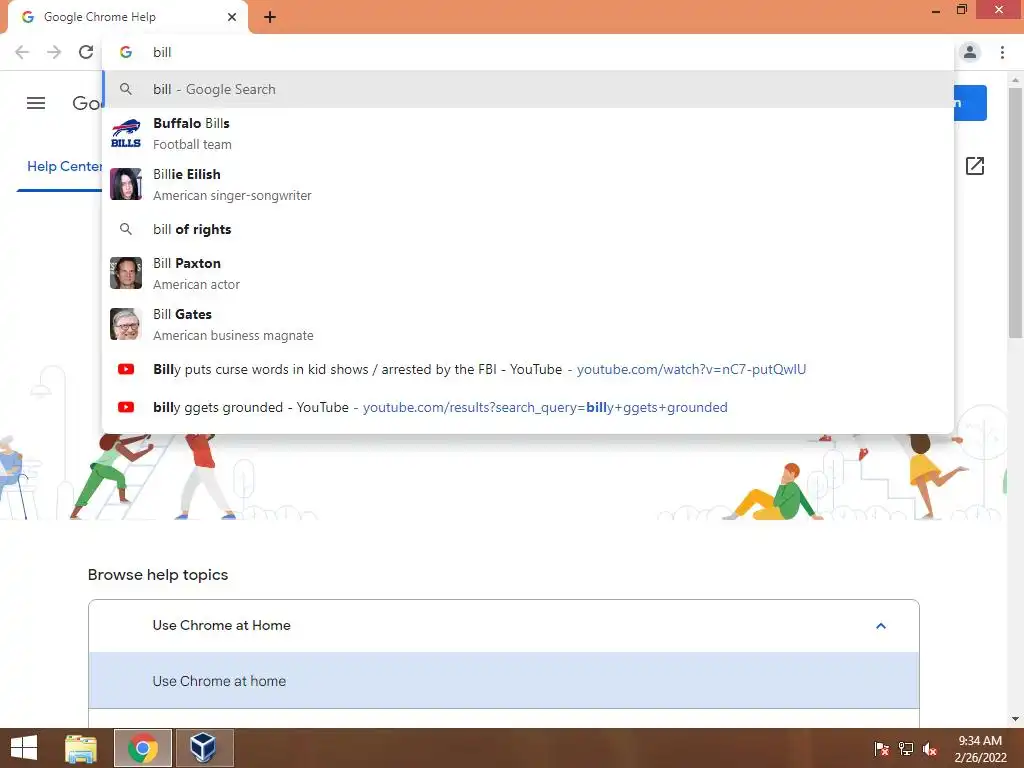Click the Action Center flag tray icon
The width and height of the screenshot is (1024, 768).
(x=881, y=748)
